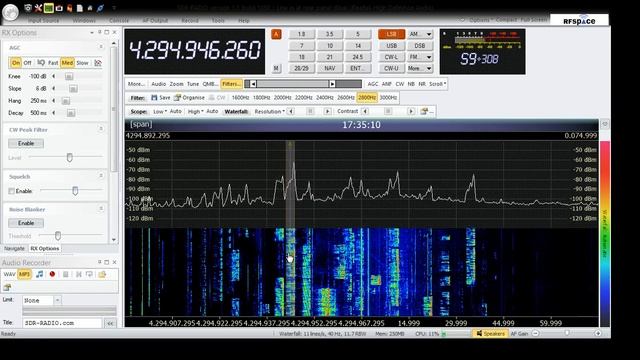
Task: Adjust the Knee slider handle
Action: pos(69,76)
